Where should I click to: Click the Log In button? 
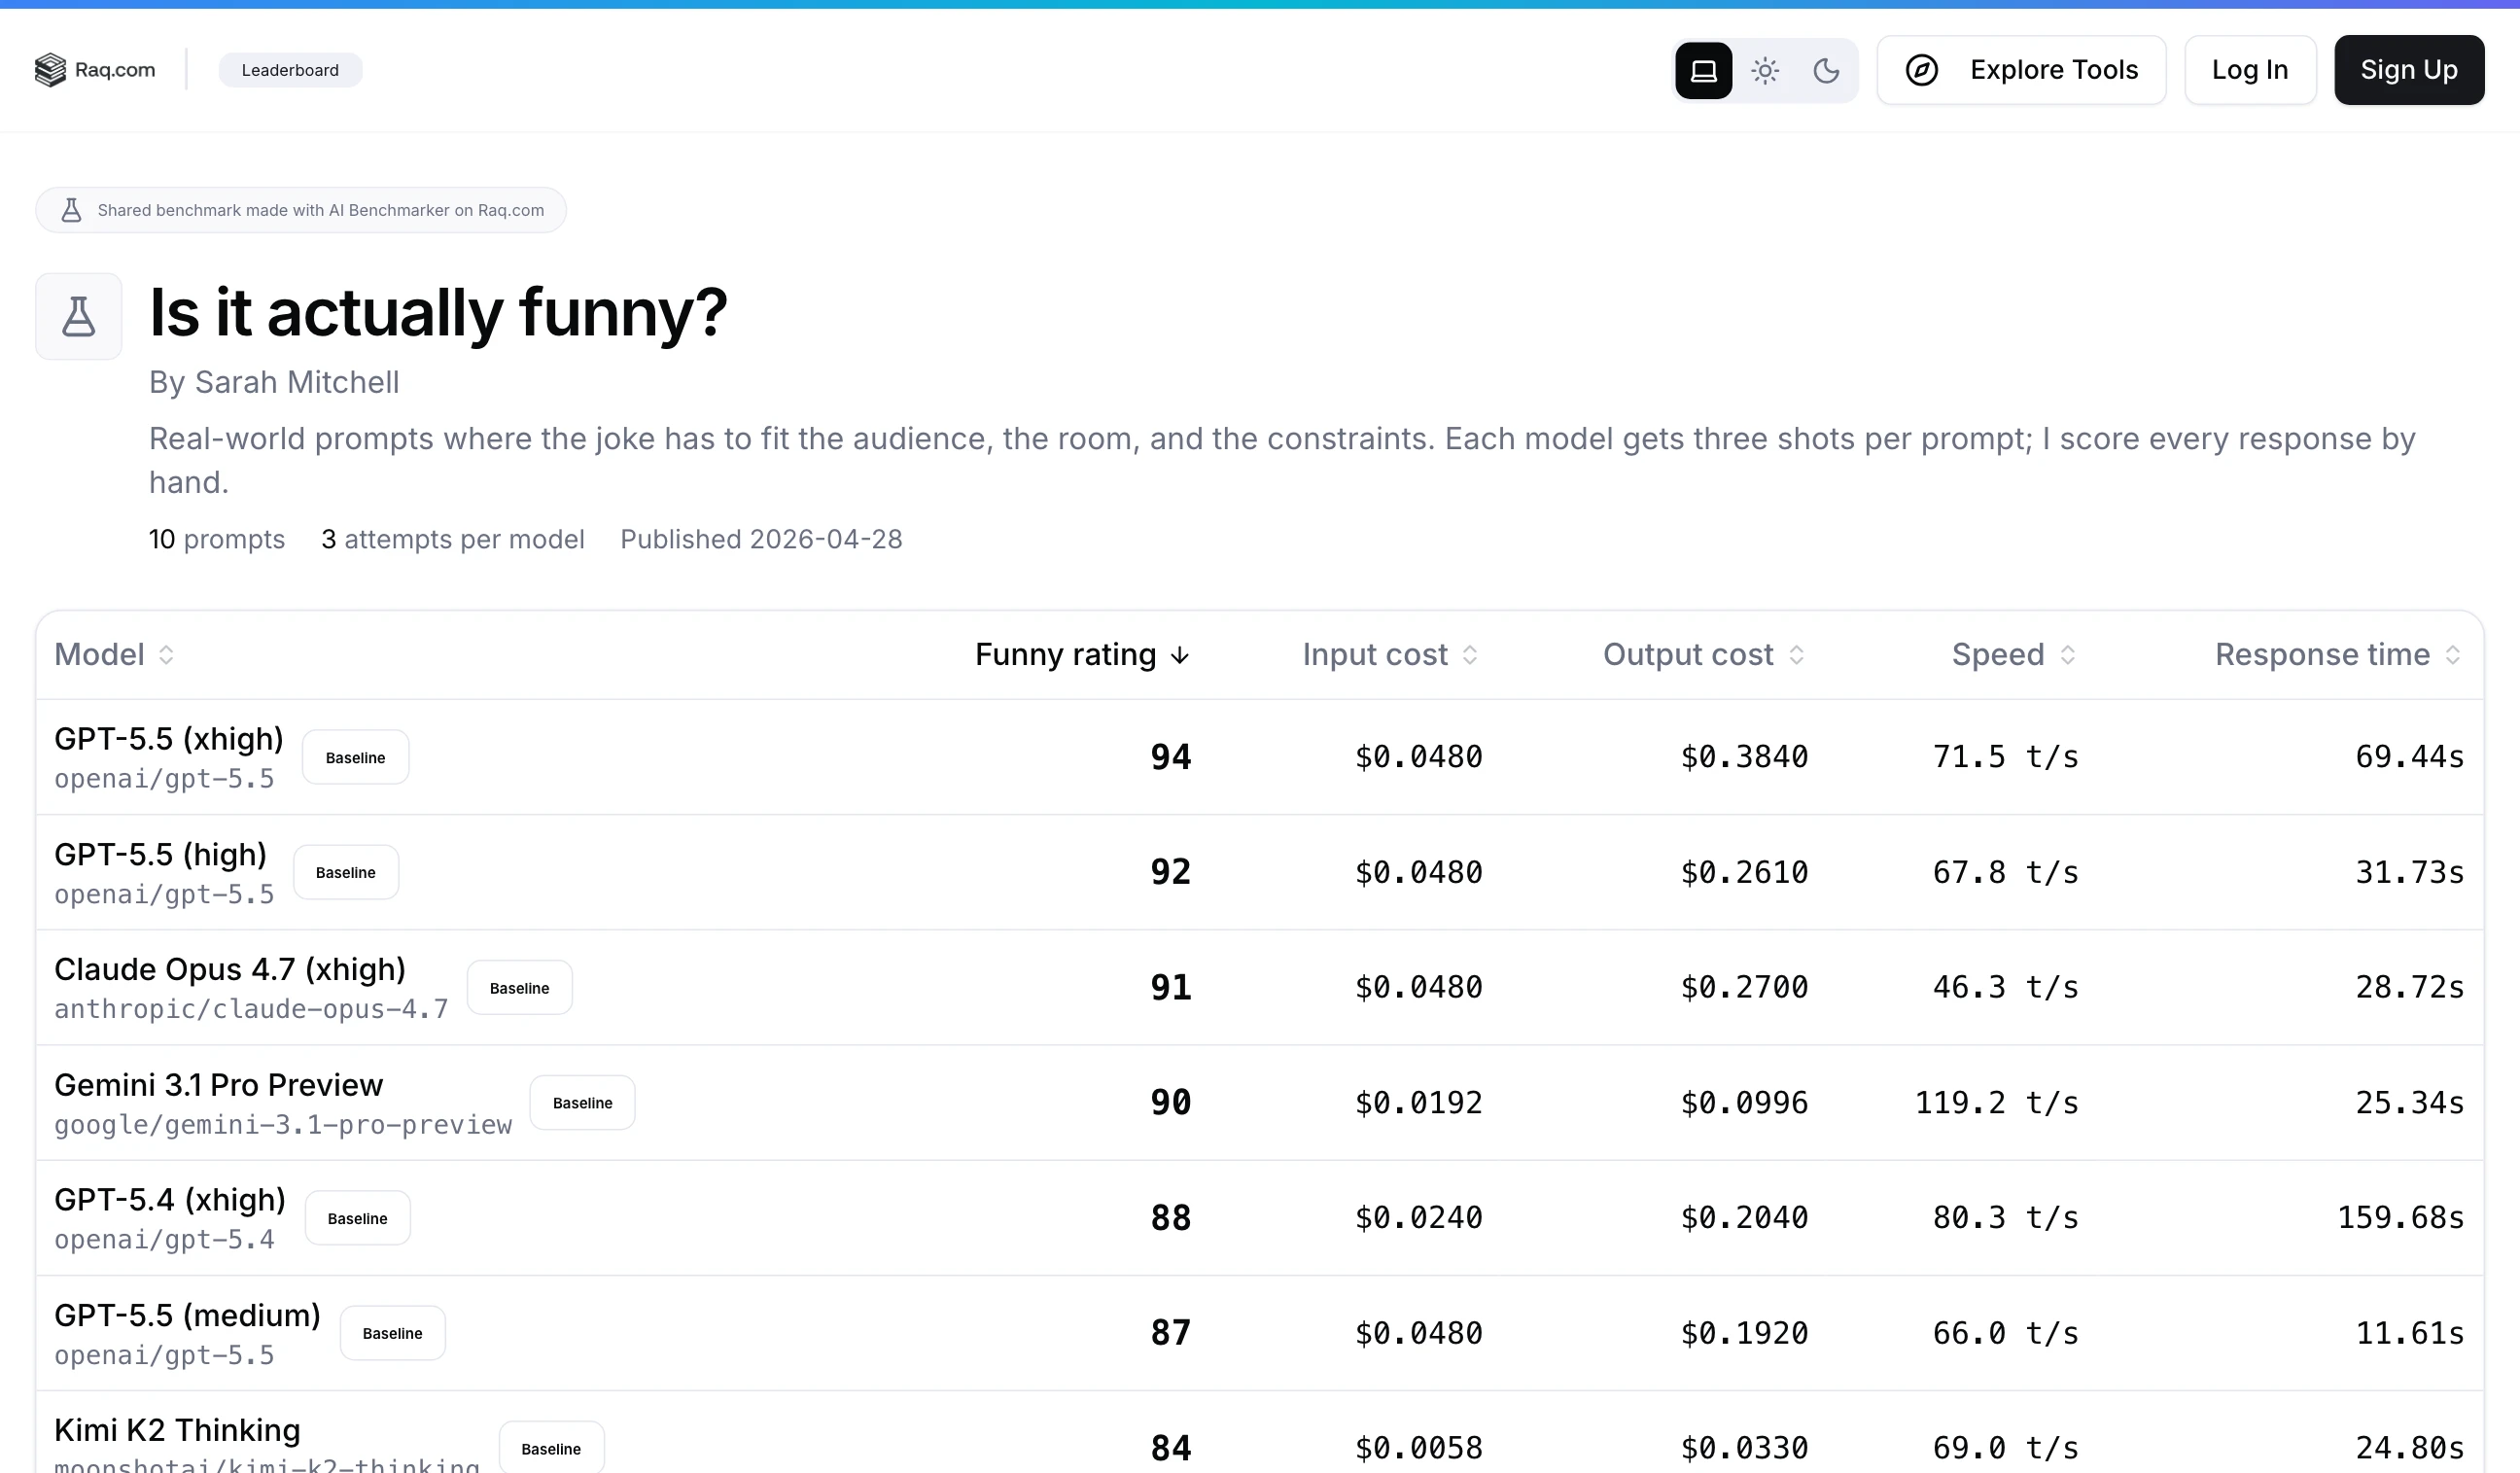pos(2249,70)
